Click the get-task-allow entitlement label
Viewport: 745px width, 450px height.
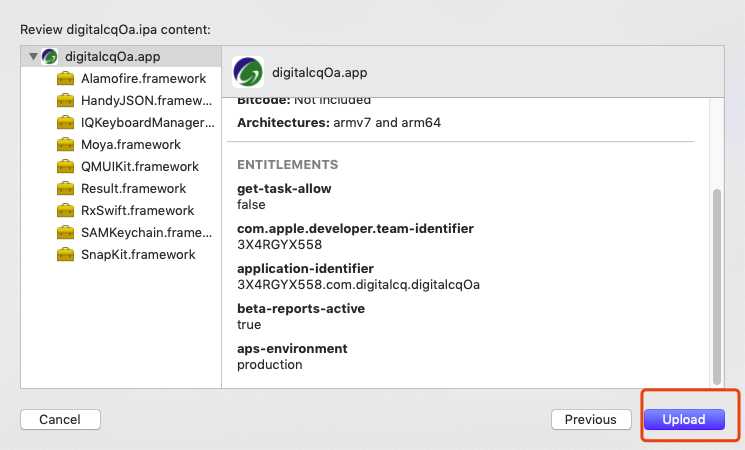coord(284,189)
